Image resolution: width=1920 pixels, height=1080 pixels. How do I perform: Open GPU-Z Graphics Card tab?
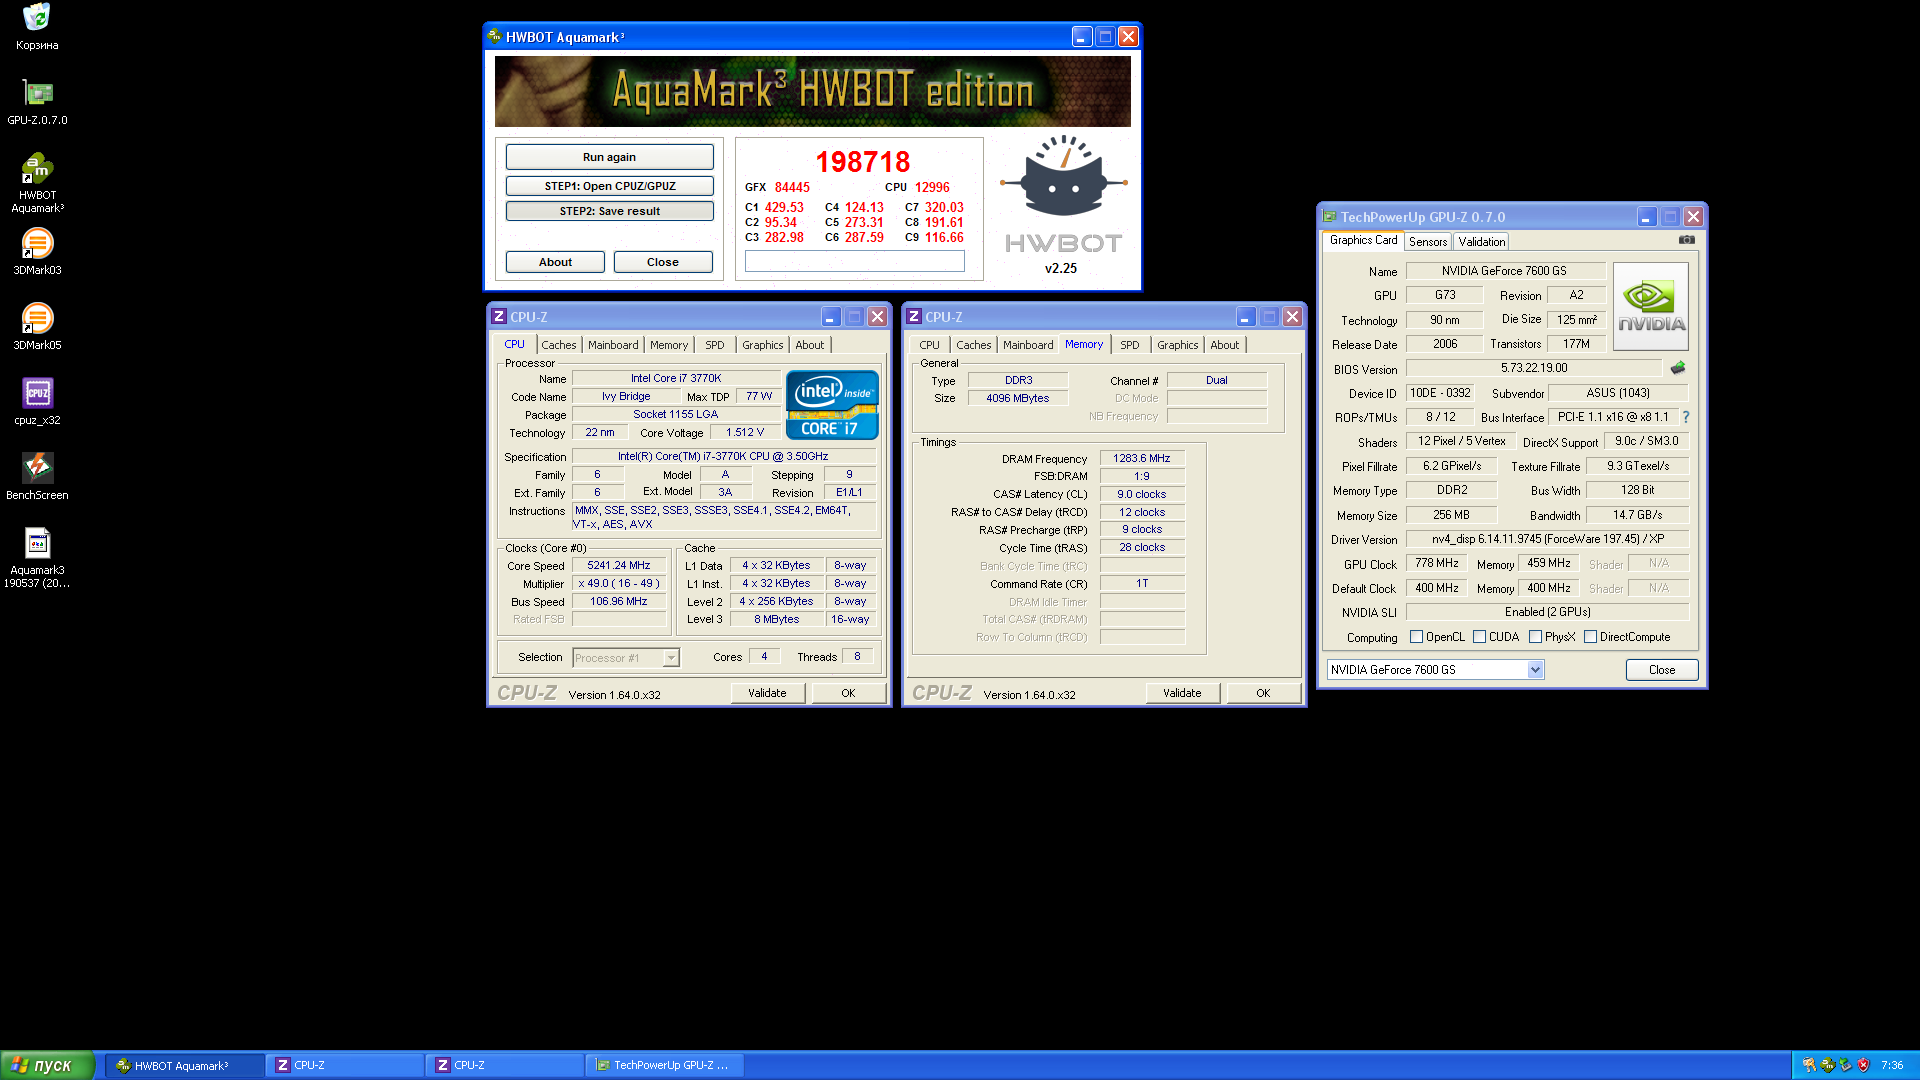tap(1363, 240)
